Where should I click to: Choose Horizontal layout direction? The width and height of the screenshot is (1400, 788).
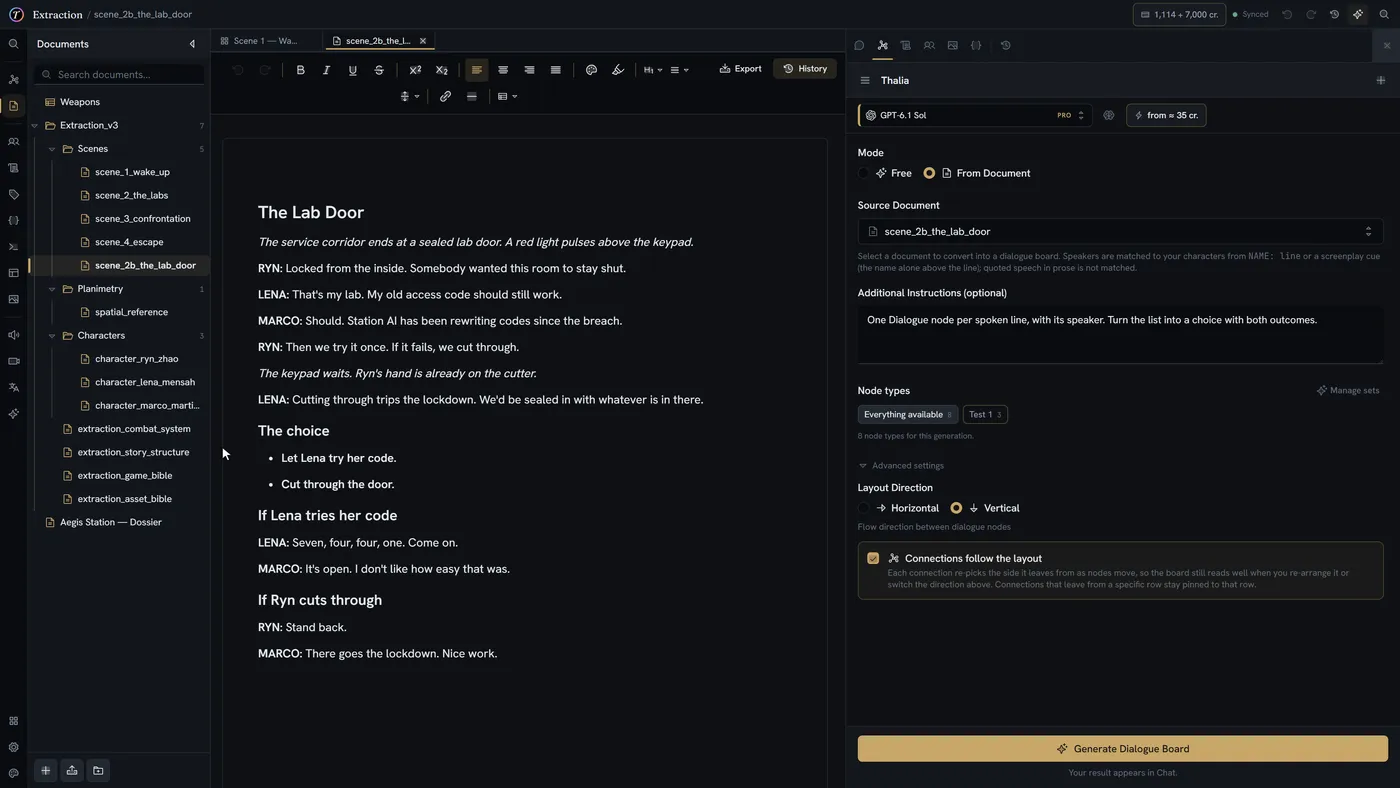coord(864,508)
